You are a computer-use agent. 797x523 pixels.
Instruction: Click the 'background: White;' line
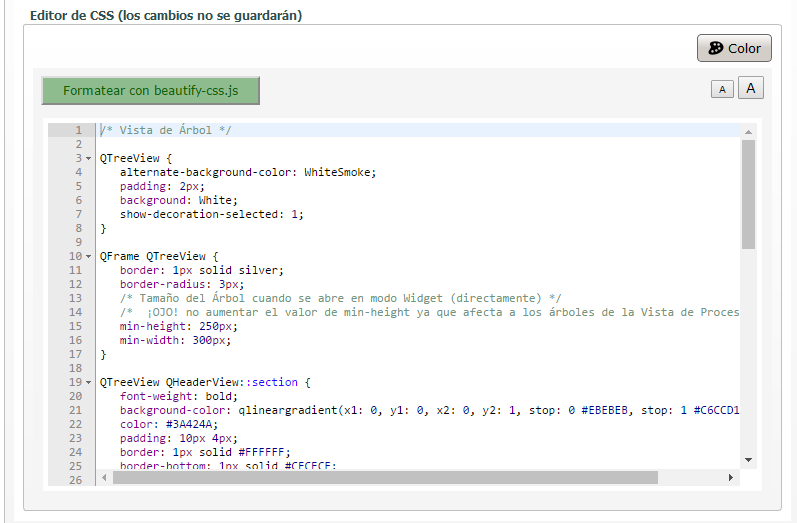click(x=178, y=200)
